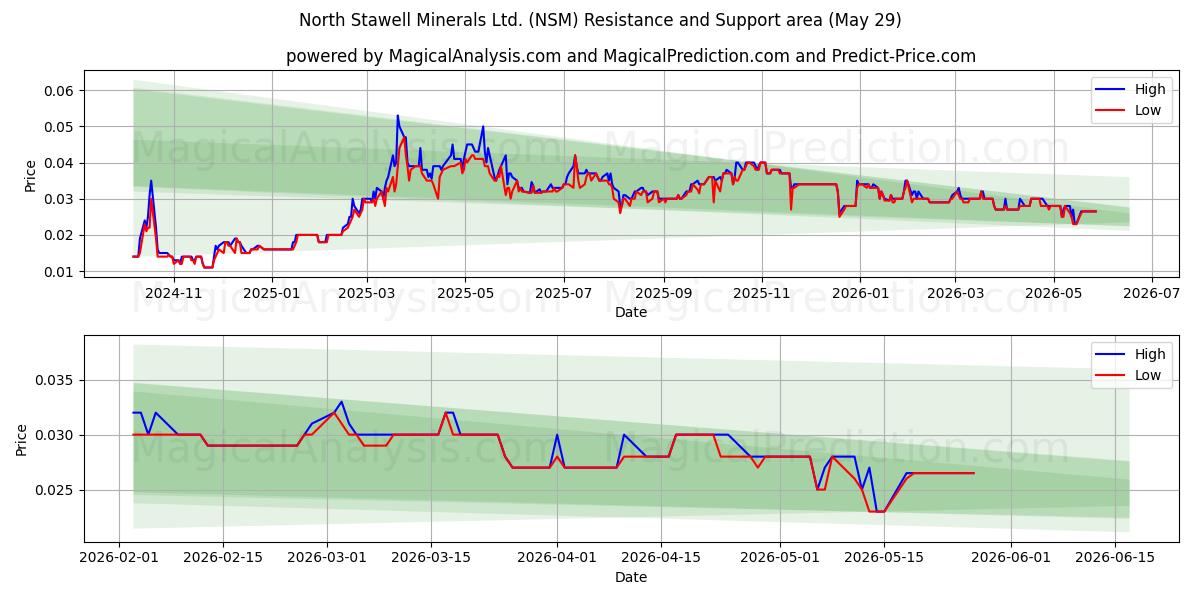Click the '2024-11' x-axis tick label
Screen dimensions: 1200x600
click(x=175, y=294)
